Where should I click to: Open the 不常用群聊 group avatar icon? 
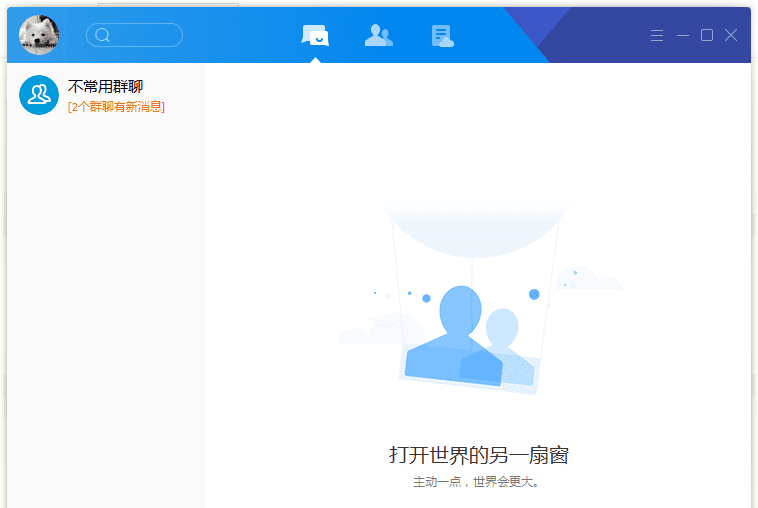39,95
